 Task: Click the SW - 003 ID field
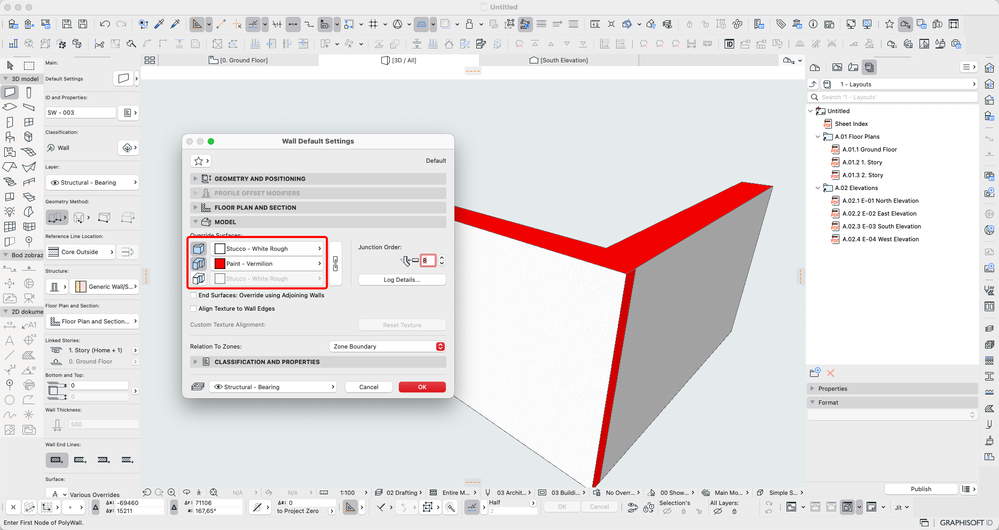(x=80, y=112)
